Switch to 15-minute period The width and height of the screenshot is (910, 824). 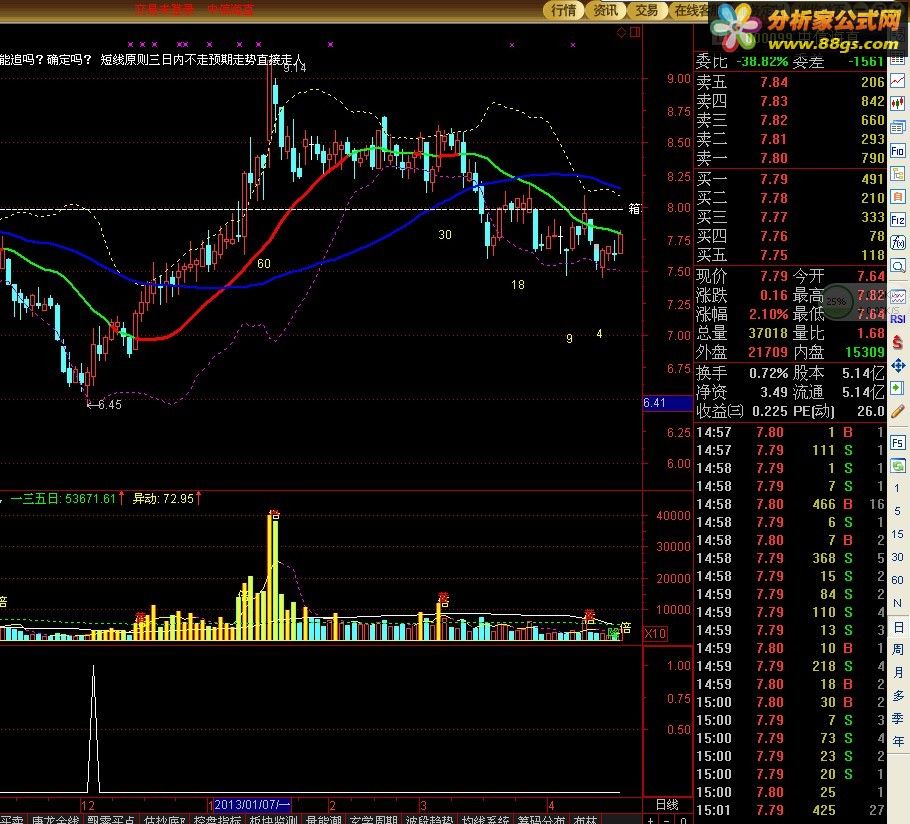click(x=897, y=534)
